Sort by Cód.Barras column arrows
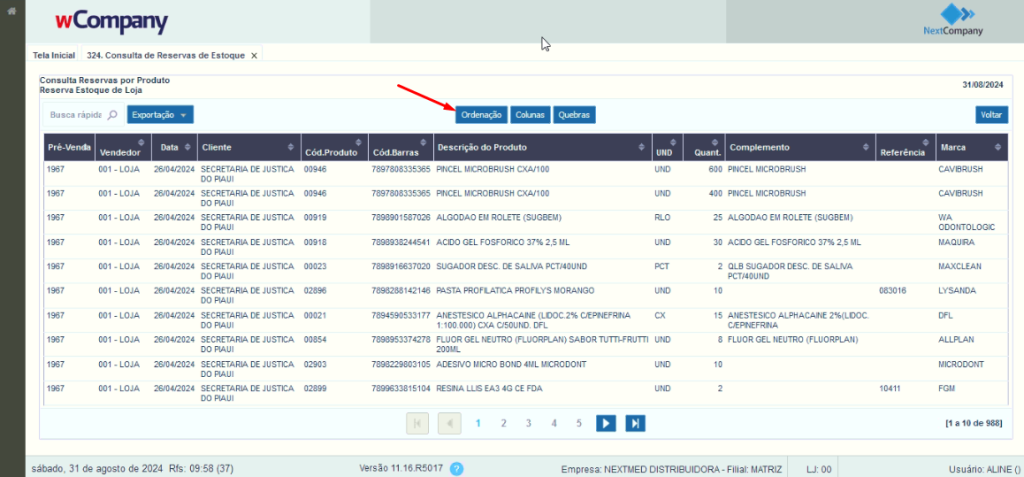Screen dimensions: 1024x477 (x=424, y=143)
